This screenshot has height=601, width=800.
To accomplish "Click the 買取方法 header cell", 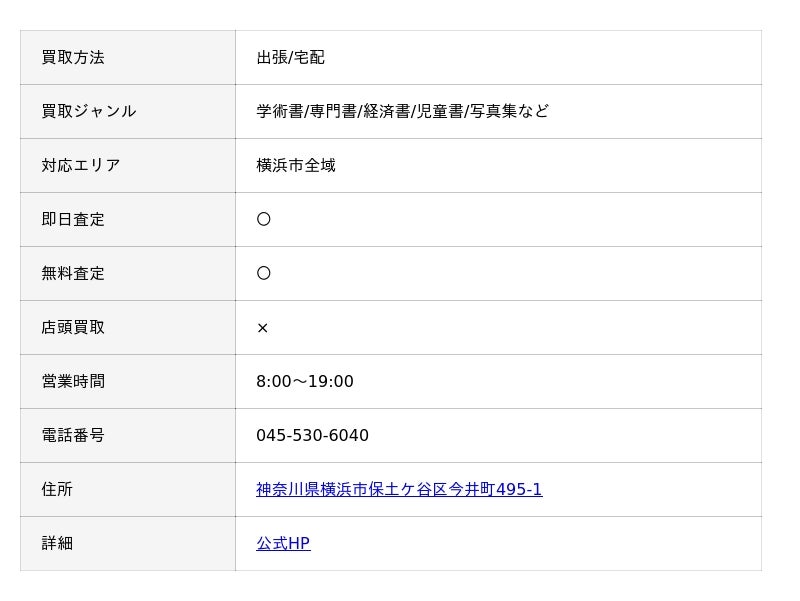I will [x=73, y=57].
